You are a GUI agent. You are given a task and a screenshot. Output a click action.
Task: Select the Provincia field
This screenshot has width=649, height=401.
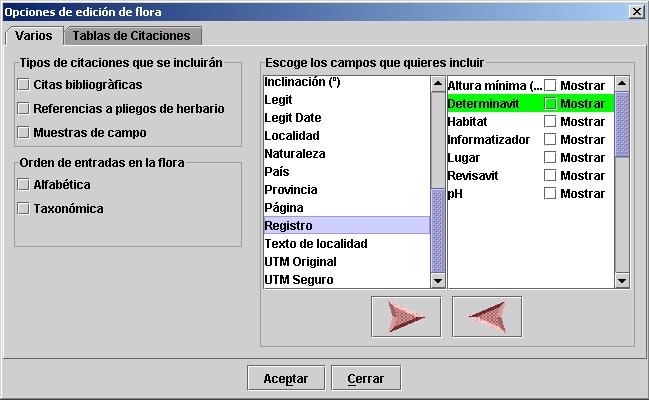click(x=347, y=190)
